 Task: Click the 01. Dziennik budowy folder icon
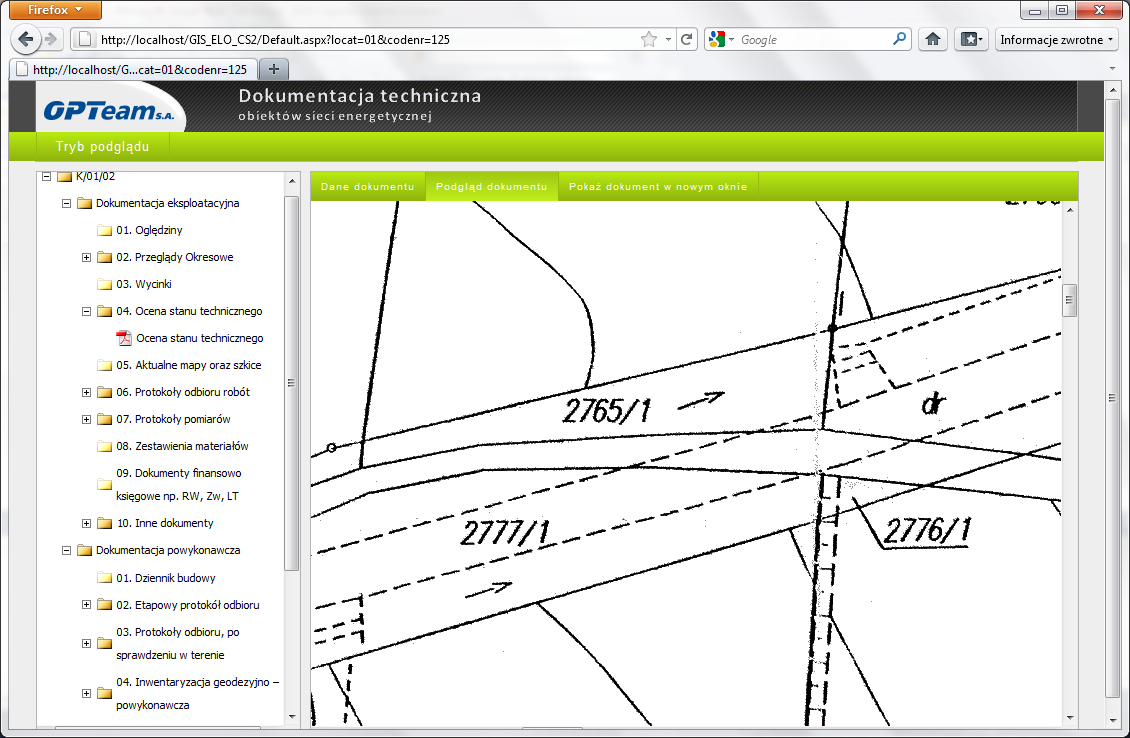point(104,578)
